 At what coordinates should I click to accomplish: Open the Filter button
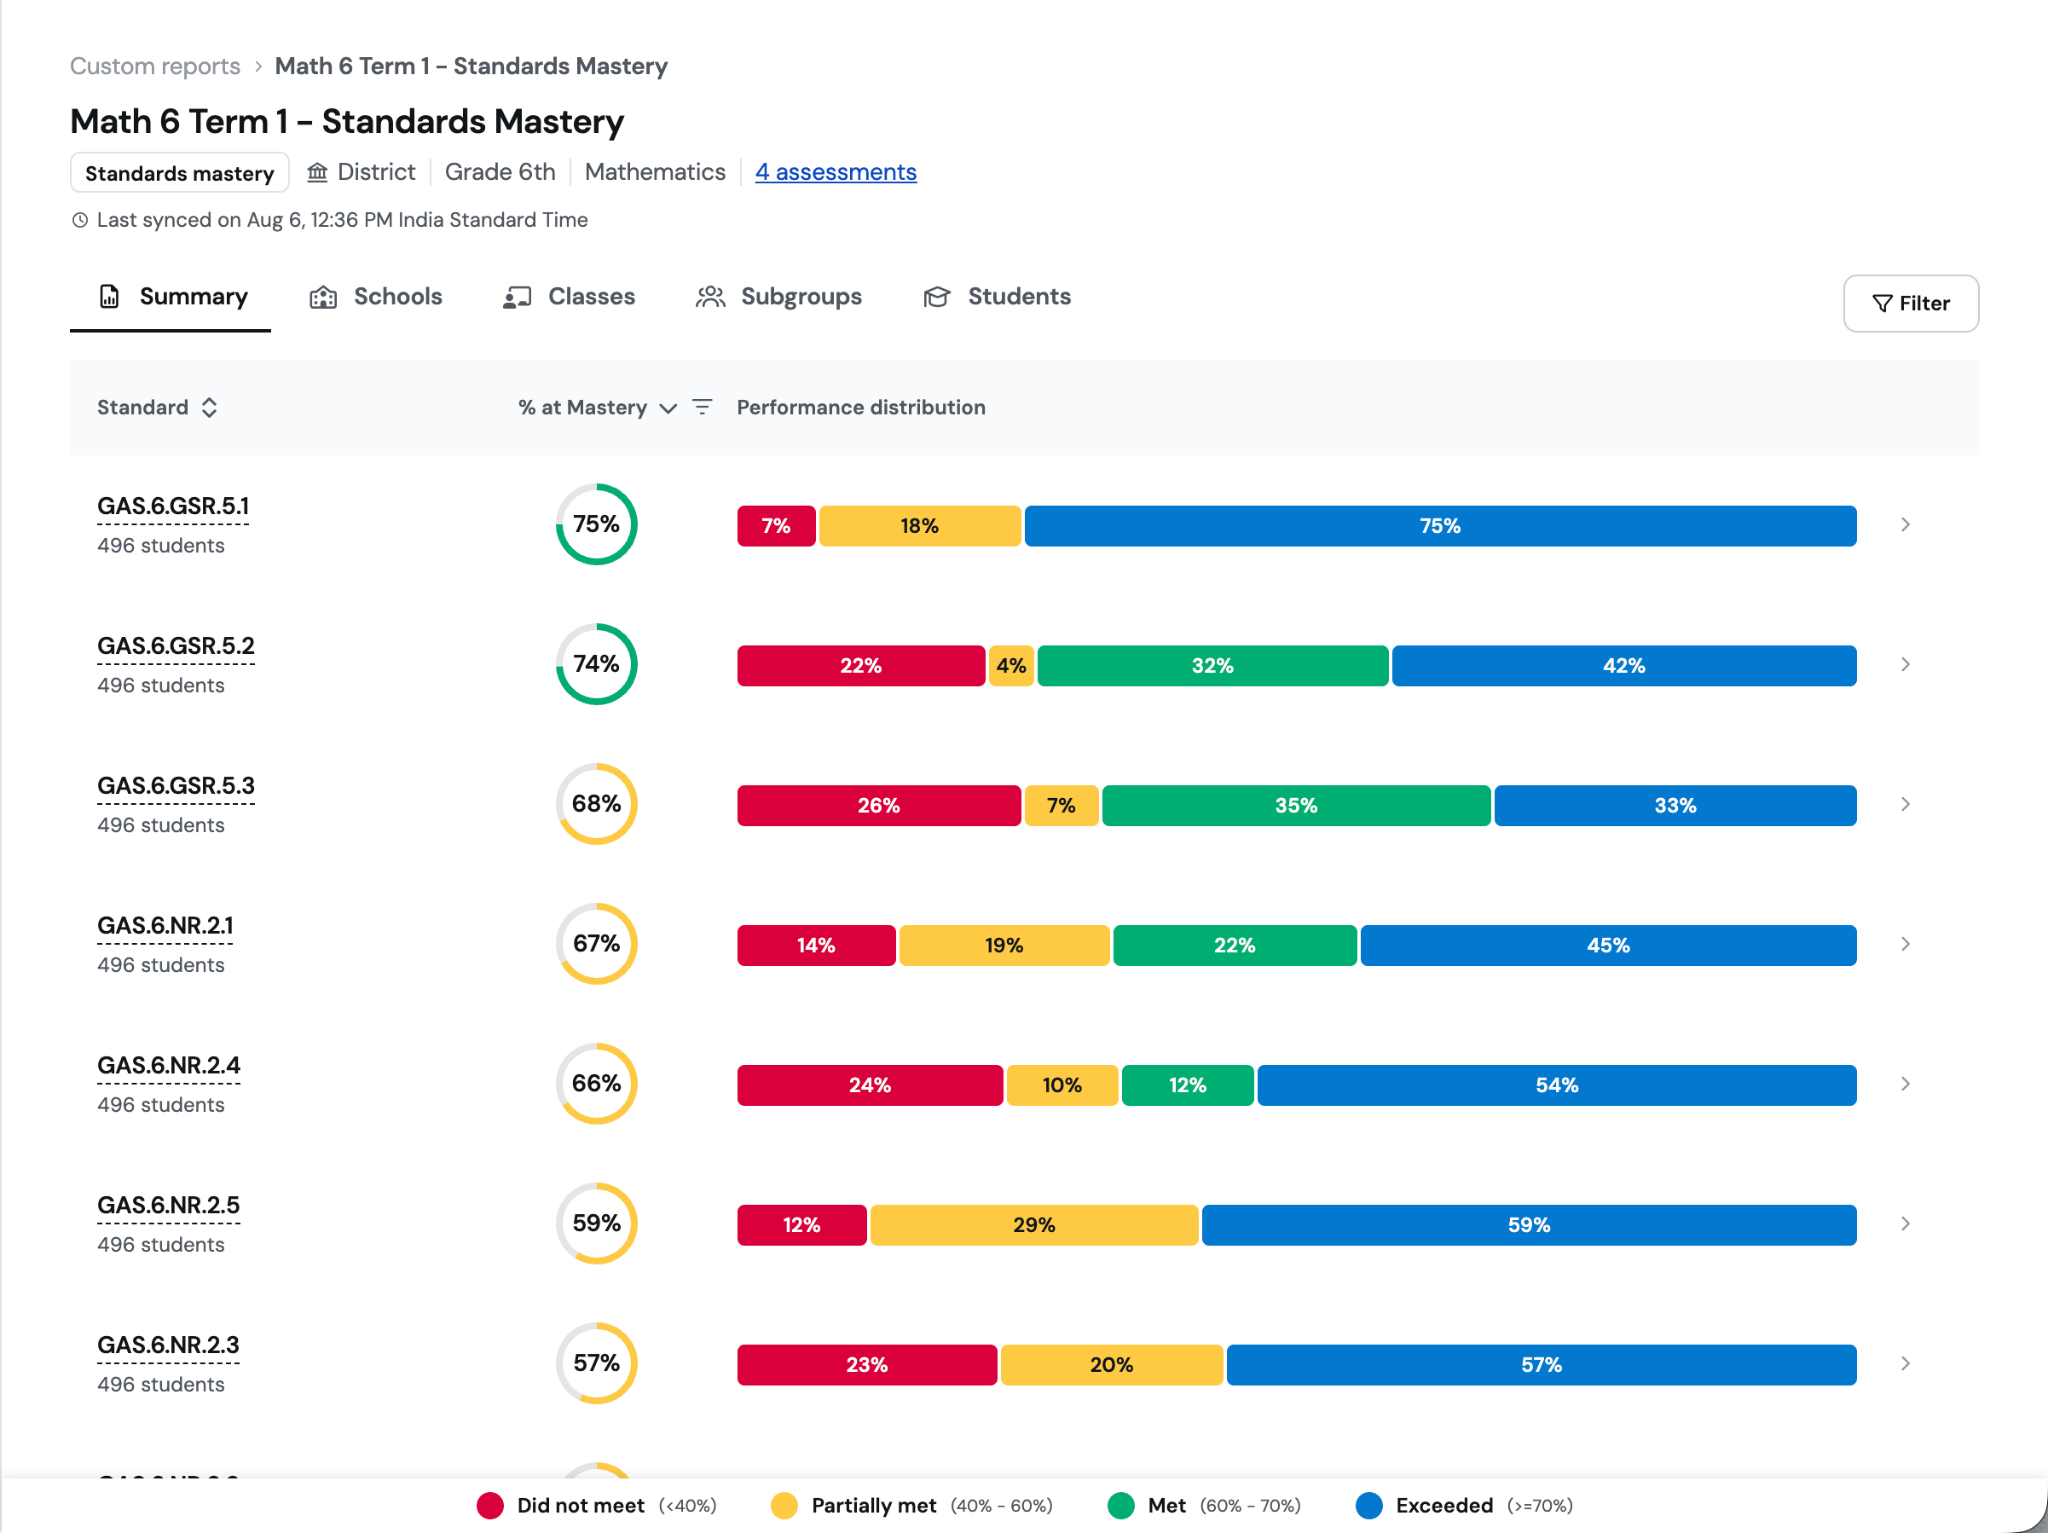tap(1911, 303)
